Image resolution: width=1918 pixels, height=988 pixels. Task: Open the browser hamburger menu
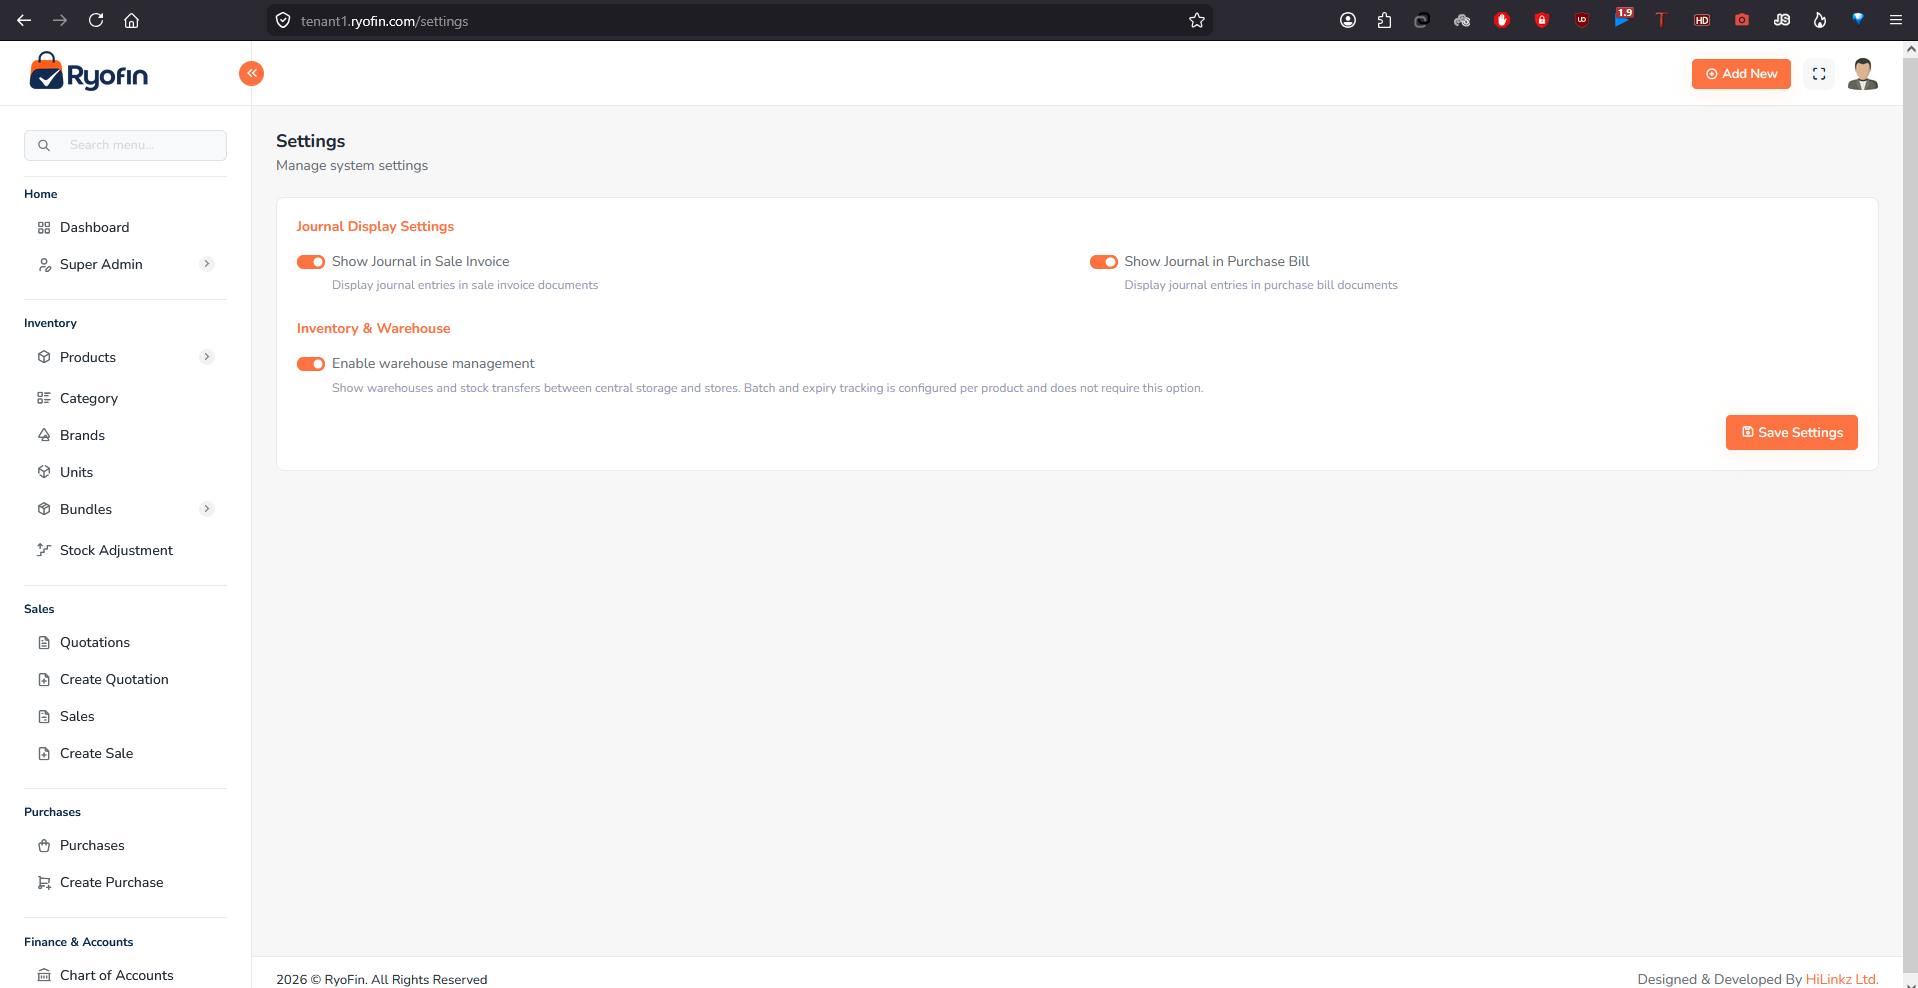point(1895,20)
